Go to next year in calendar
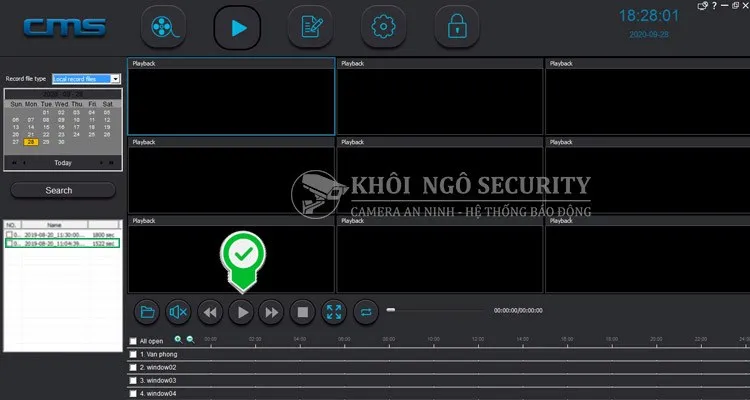The width and height of the screenshot is (750, 400). pyautogui.click(x=111, y=163)
